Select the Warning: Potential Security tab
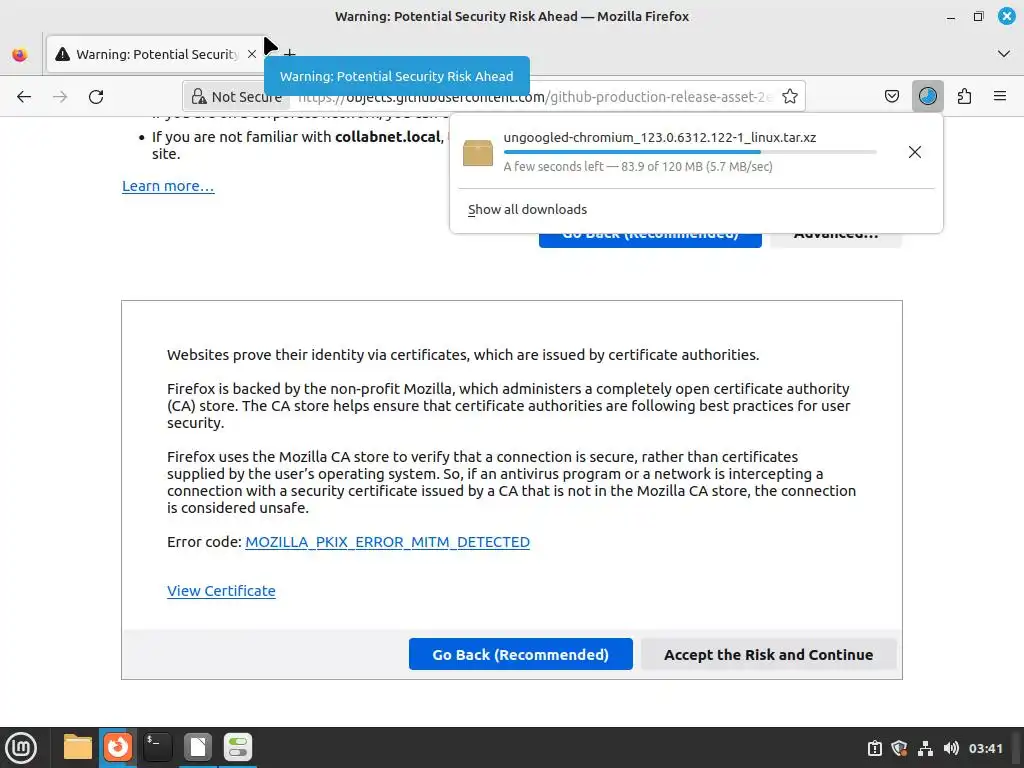 [x=157, y=54]
